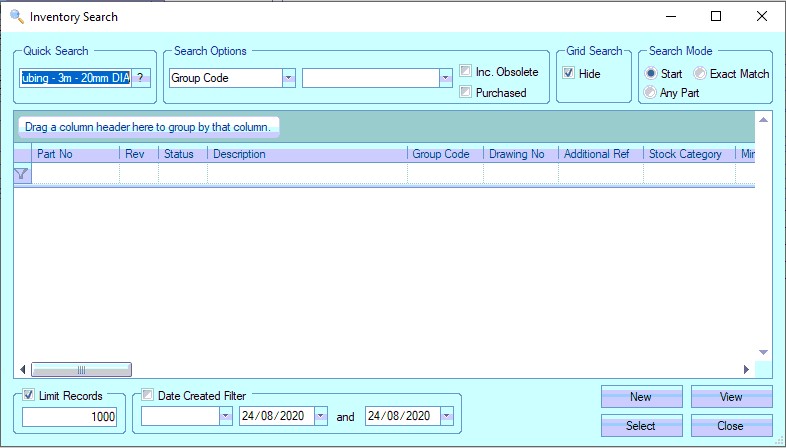This screenshot has width=786, height=448.
Task: Select the Exact Match search mode
Action: coord(701,74)
